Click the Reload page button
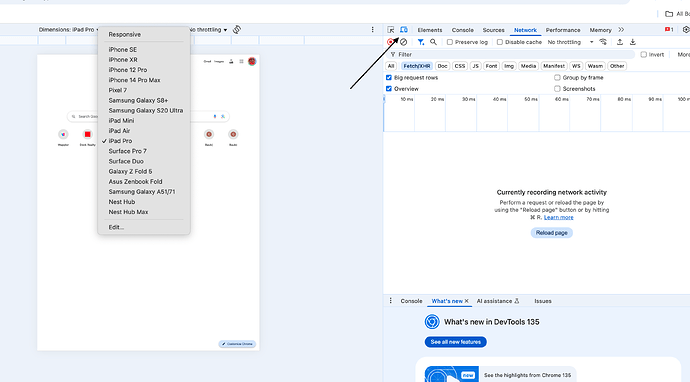Image resolution: width=690 pixels, height=382 pixels. tap(551, 233)
